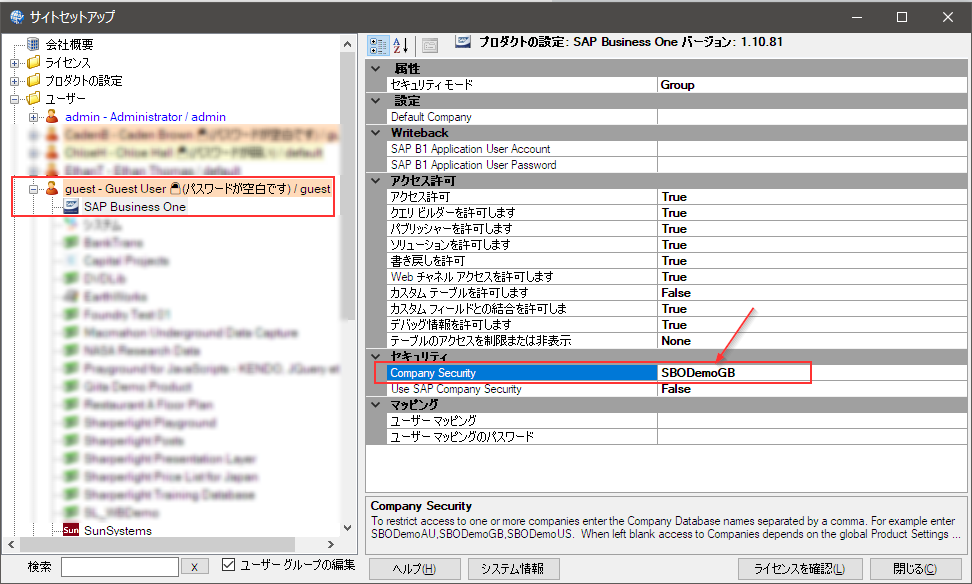Select SAP Business One under guest
Image resolution: width=972 pixels, height=584 pixels.
pyautogui.click(x=135, y=206)
